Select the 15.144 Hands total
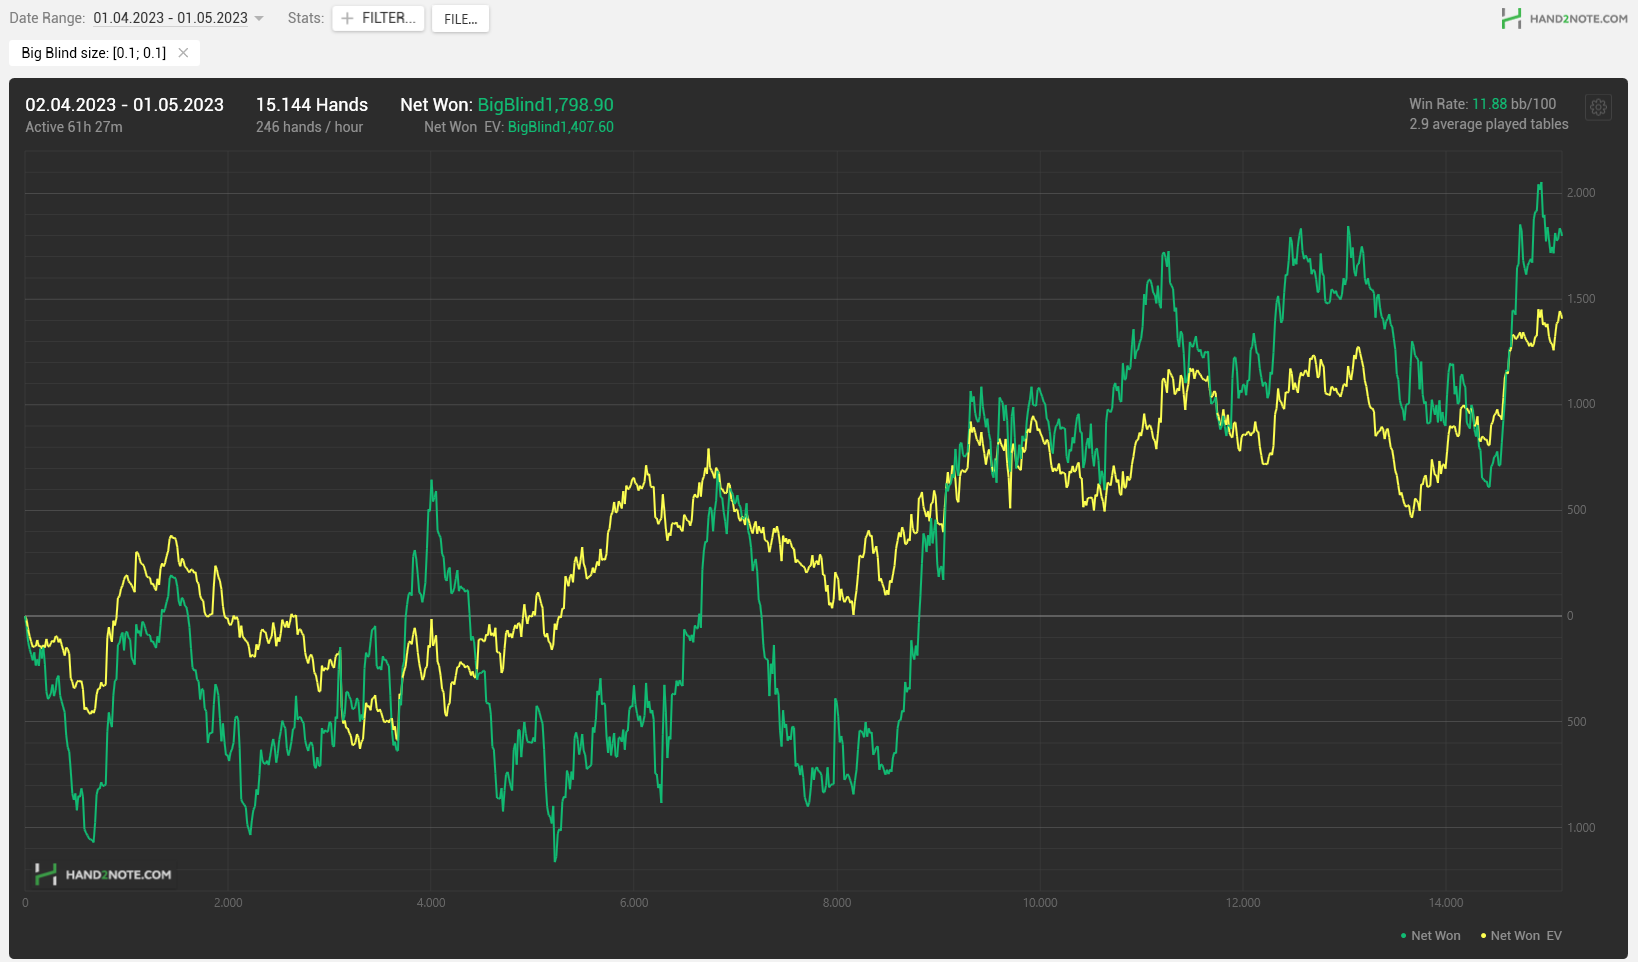The width and height of the screenshot is (1638, 962). click(312, 105)
